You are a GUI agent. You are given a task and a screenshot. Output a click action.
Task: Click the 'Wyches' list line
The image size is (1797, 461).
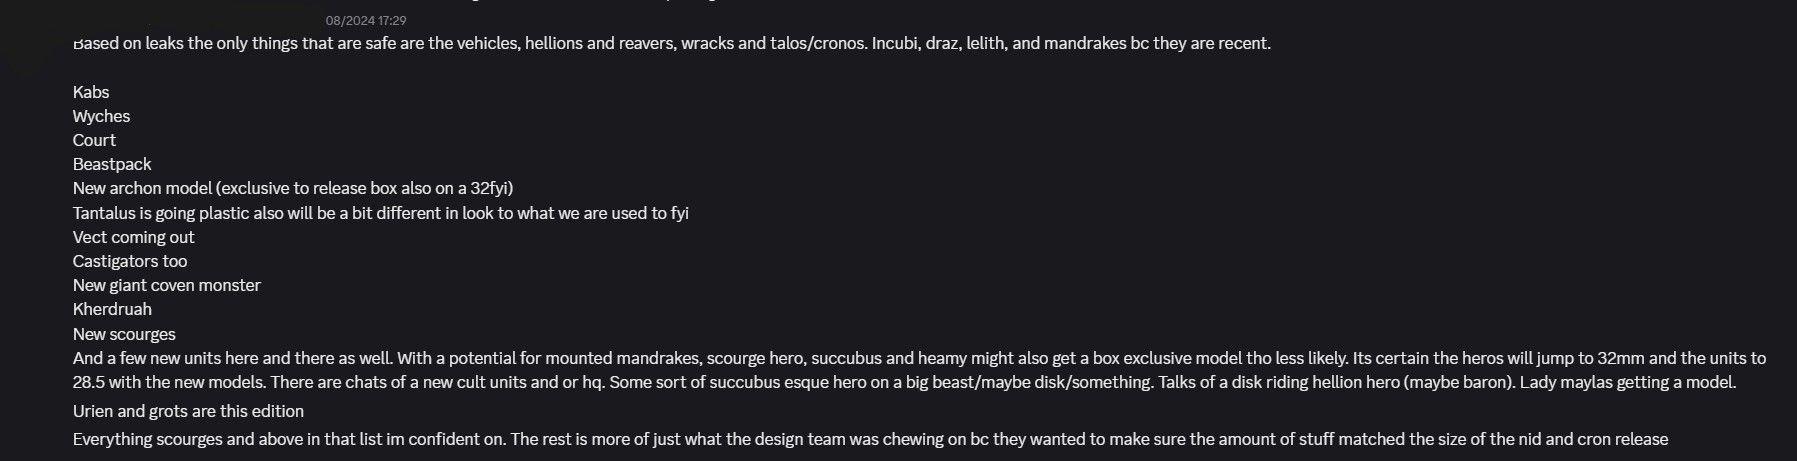coord(101,116)
